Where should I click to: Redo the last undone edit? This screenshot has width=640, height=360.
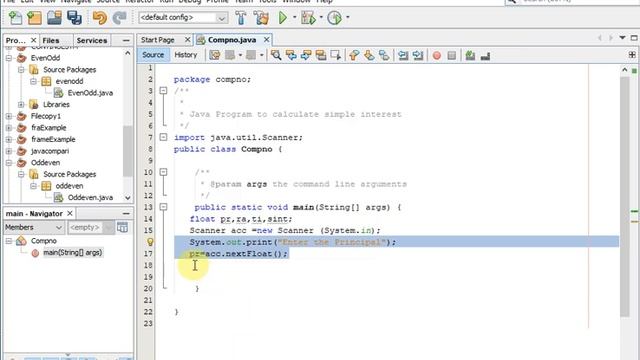[x=119, y=18]
